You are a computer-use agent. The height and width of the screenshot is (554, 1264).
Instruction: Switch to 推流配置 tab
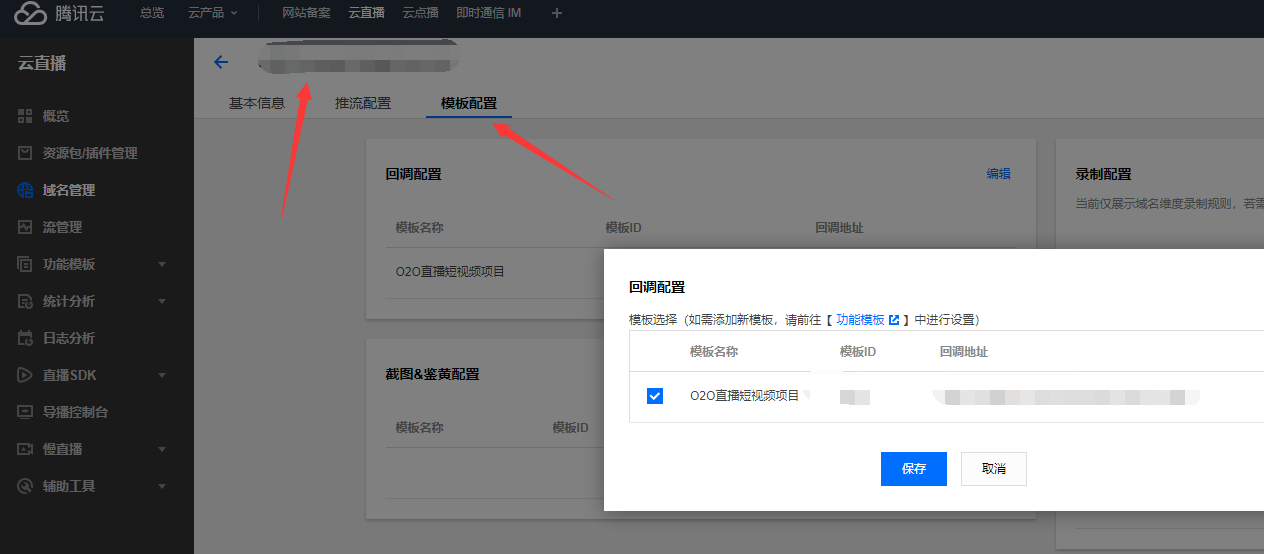click(x=363, y=103)
